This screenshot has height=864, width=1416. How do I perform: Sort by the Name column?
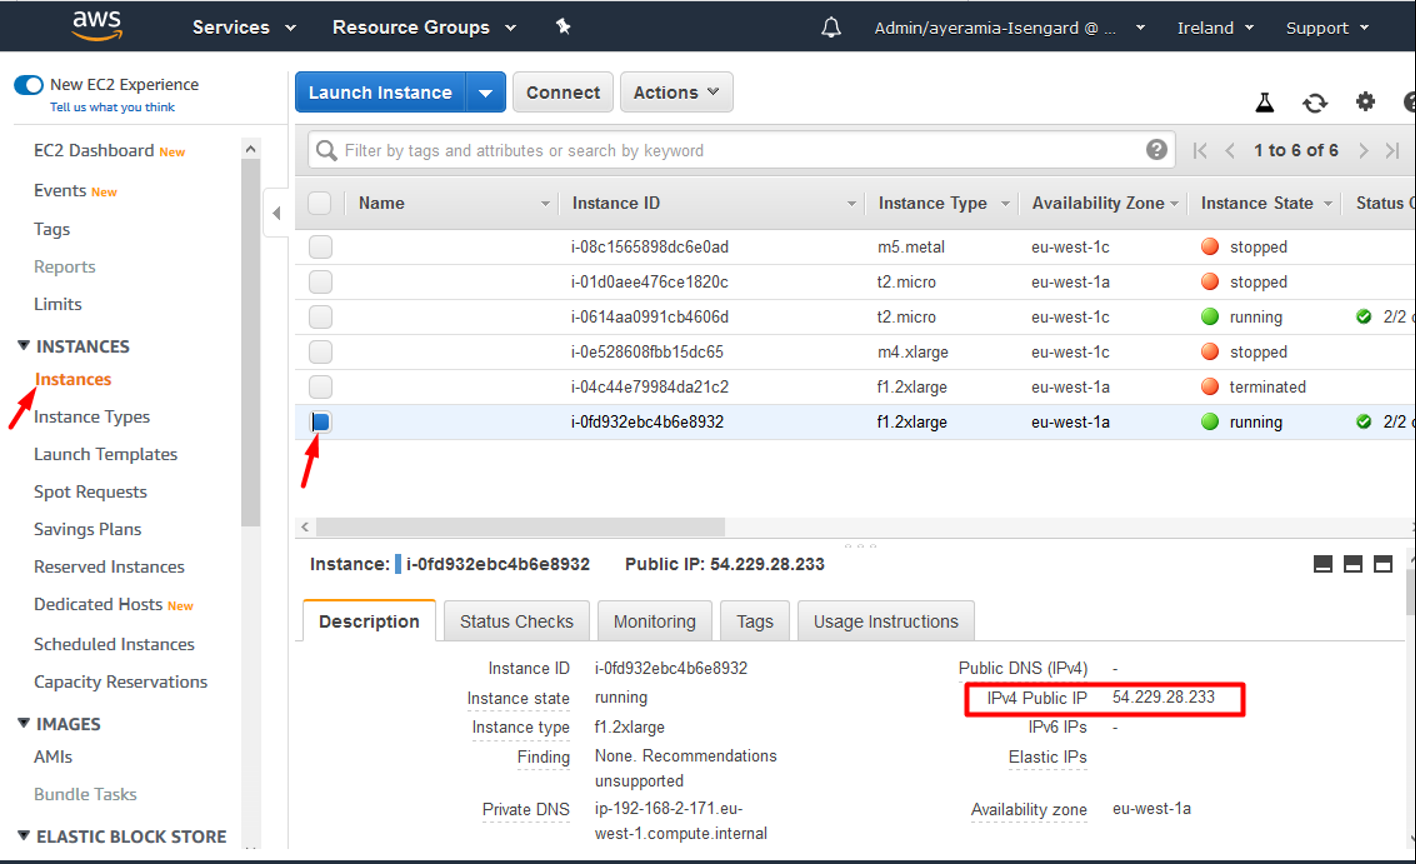click(x=382, y=203)
